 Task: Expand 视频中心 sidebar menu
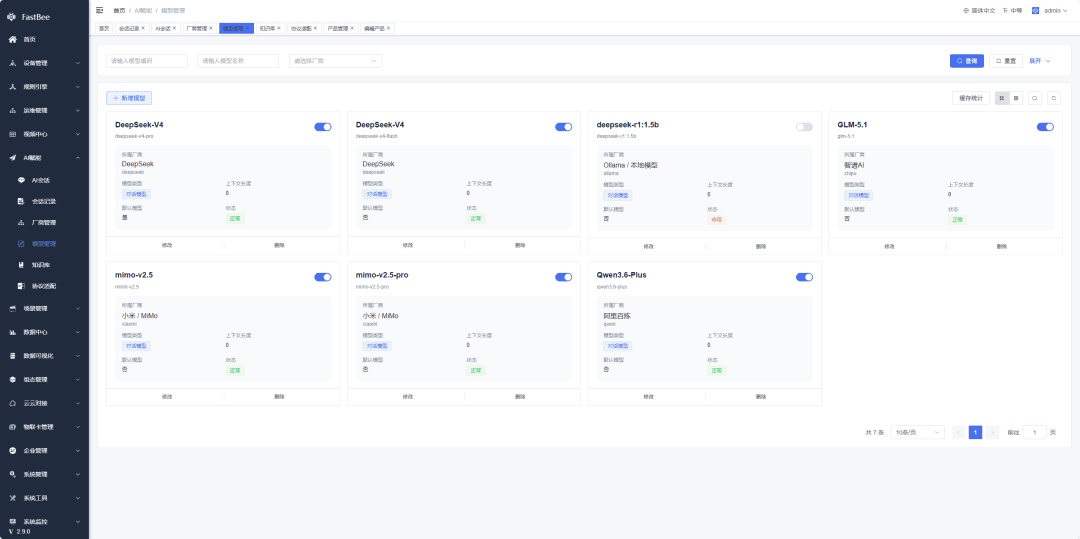click(44, 134)
